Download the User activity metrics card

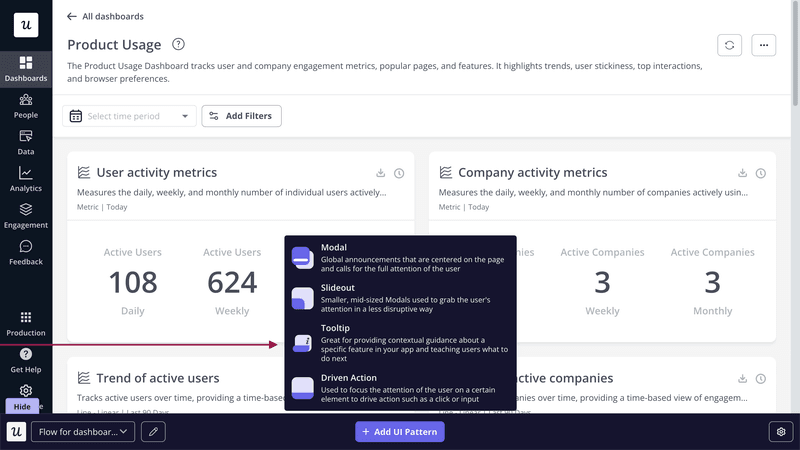(x=381, y=173)
